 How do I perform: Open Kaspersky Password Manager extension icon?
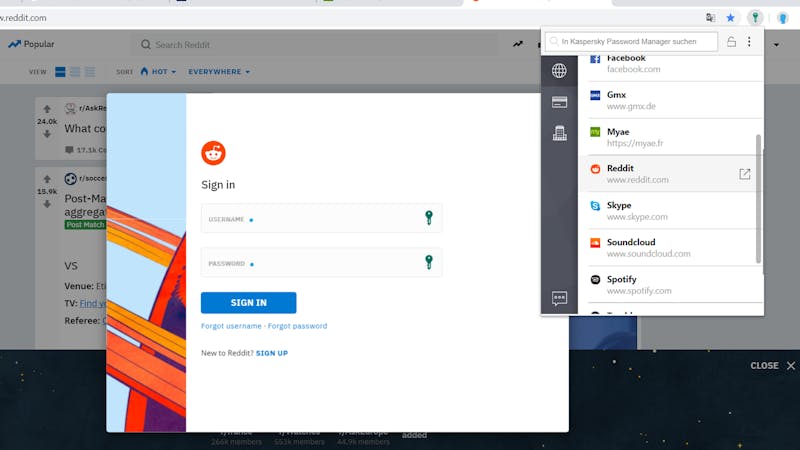click(x=755, y=18)
